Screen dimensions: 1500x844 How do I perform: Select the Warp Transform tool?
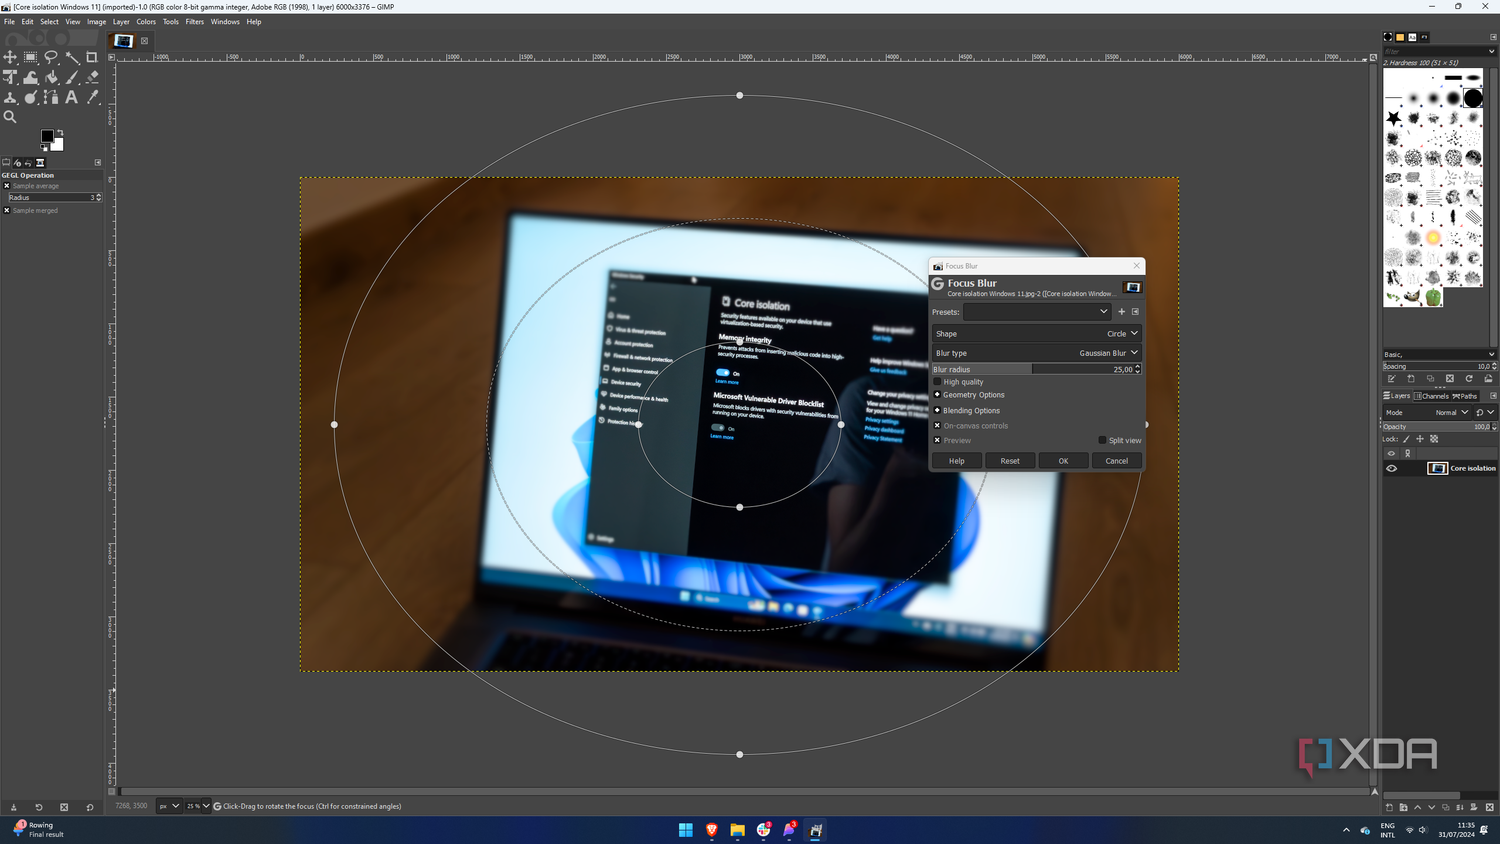pos(31,77)
